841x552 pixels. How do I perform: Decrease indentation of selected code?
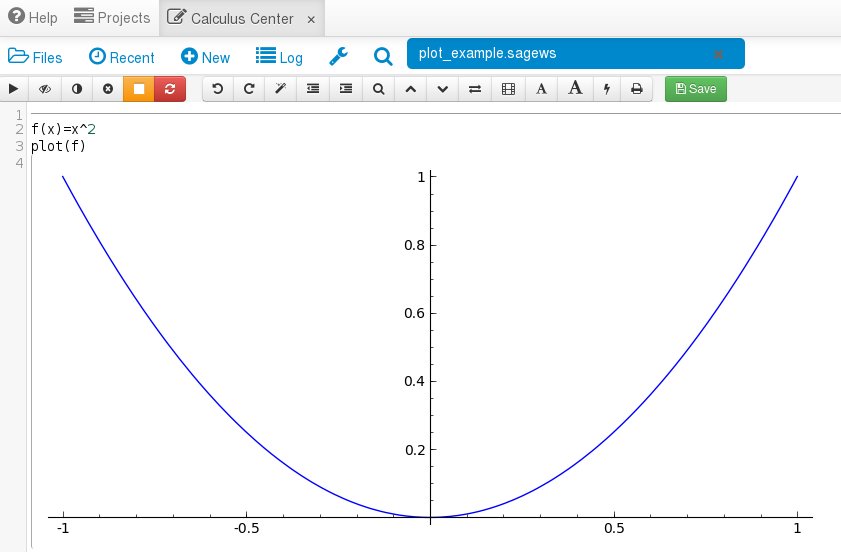click(313, 89)
